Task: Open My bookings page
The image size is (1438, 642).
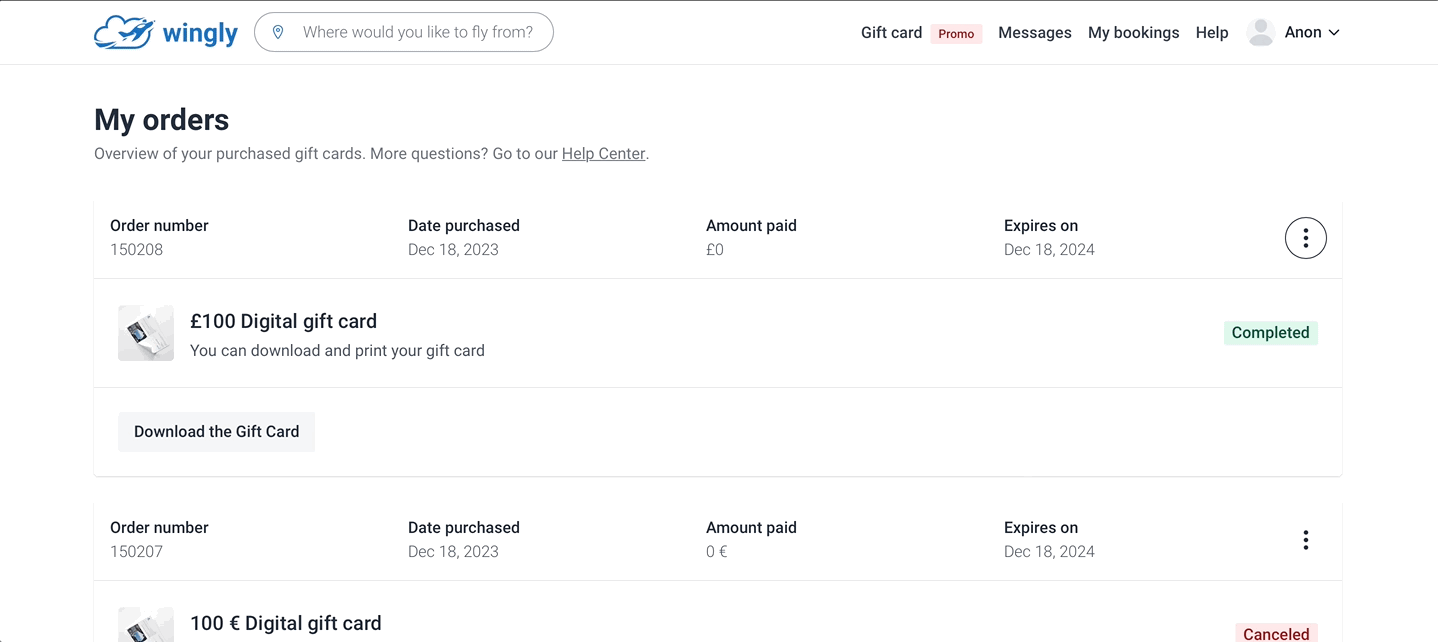Action: coord(1133,33)
